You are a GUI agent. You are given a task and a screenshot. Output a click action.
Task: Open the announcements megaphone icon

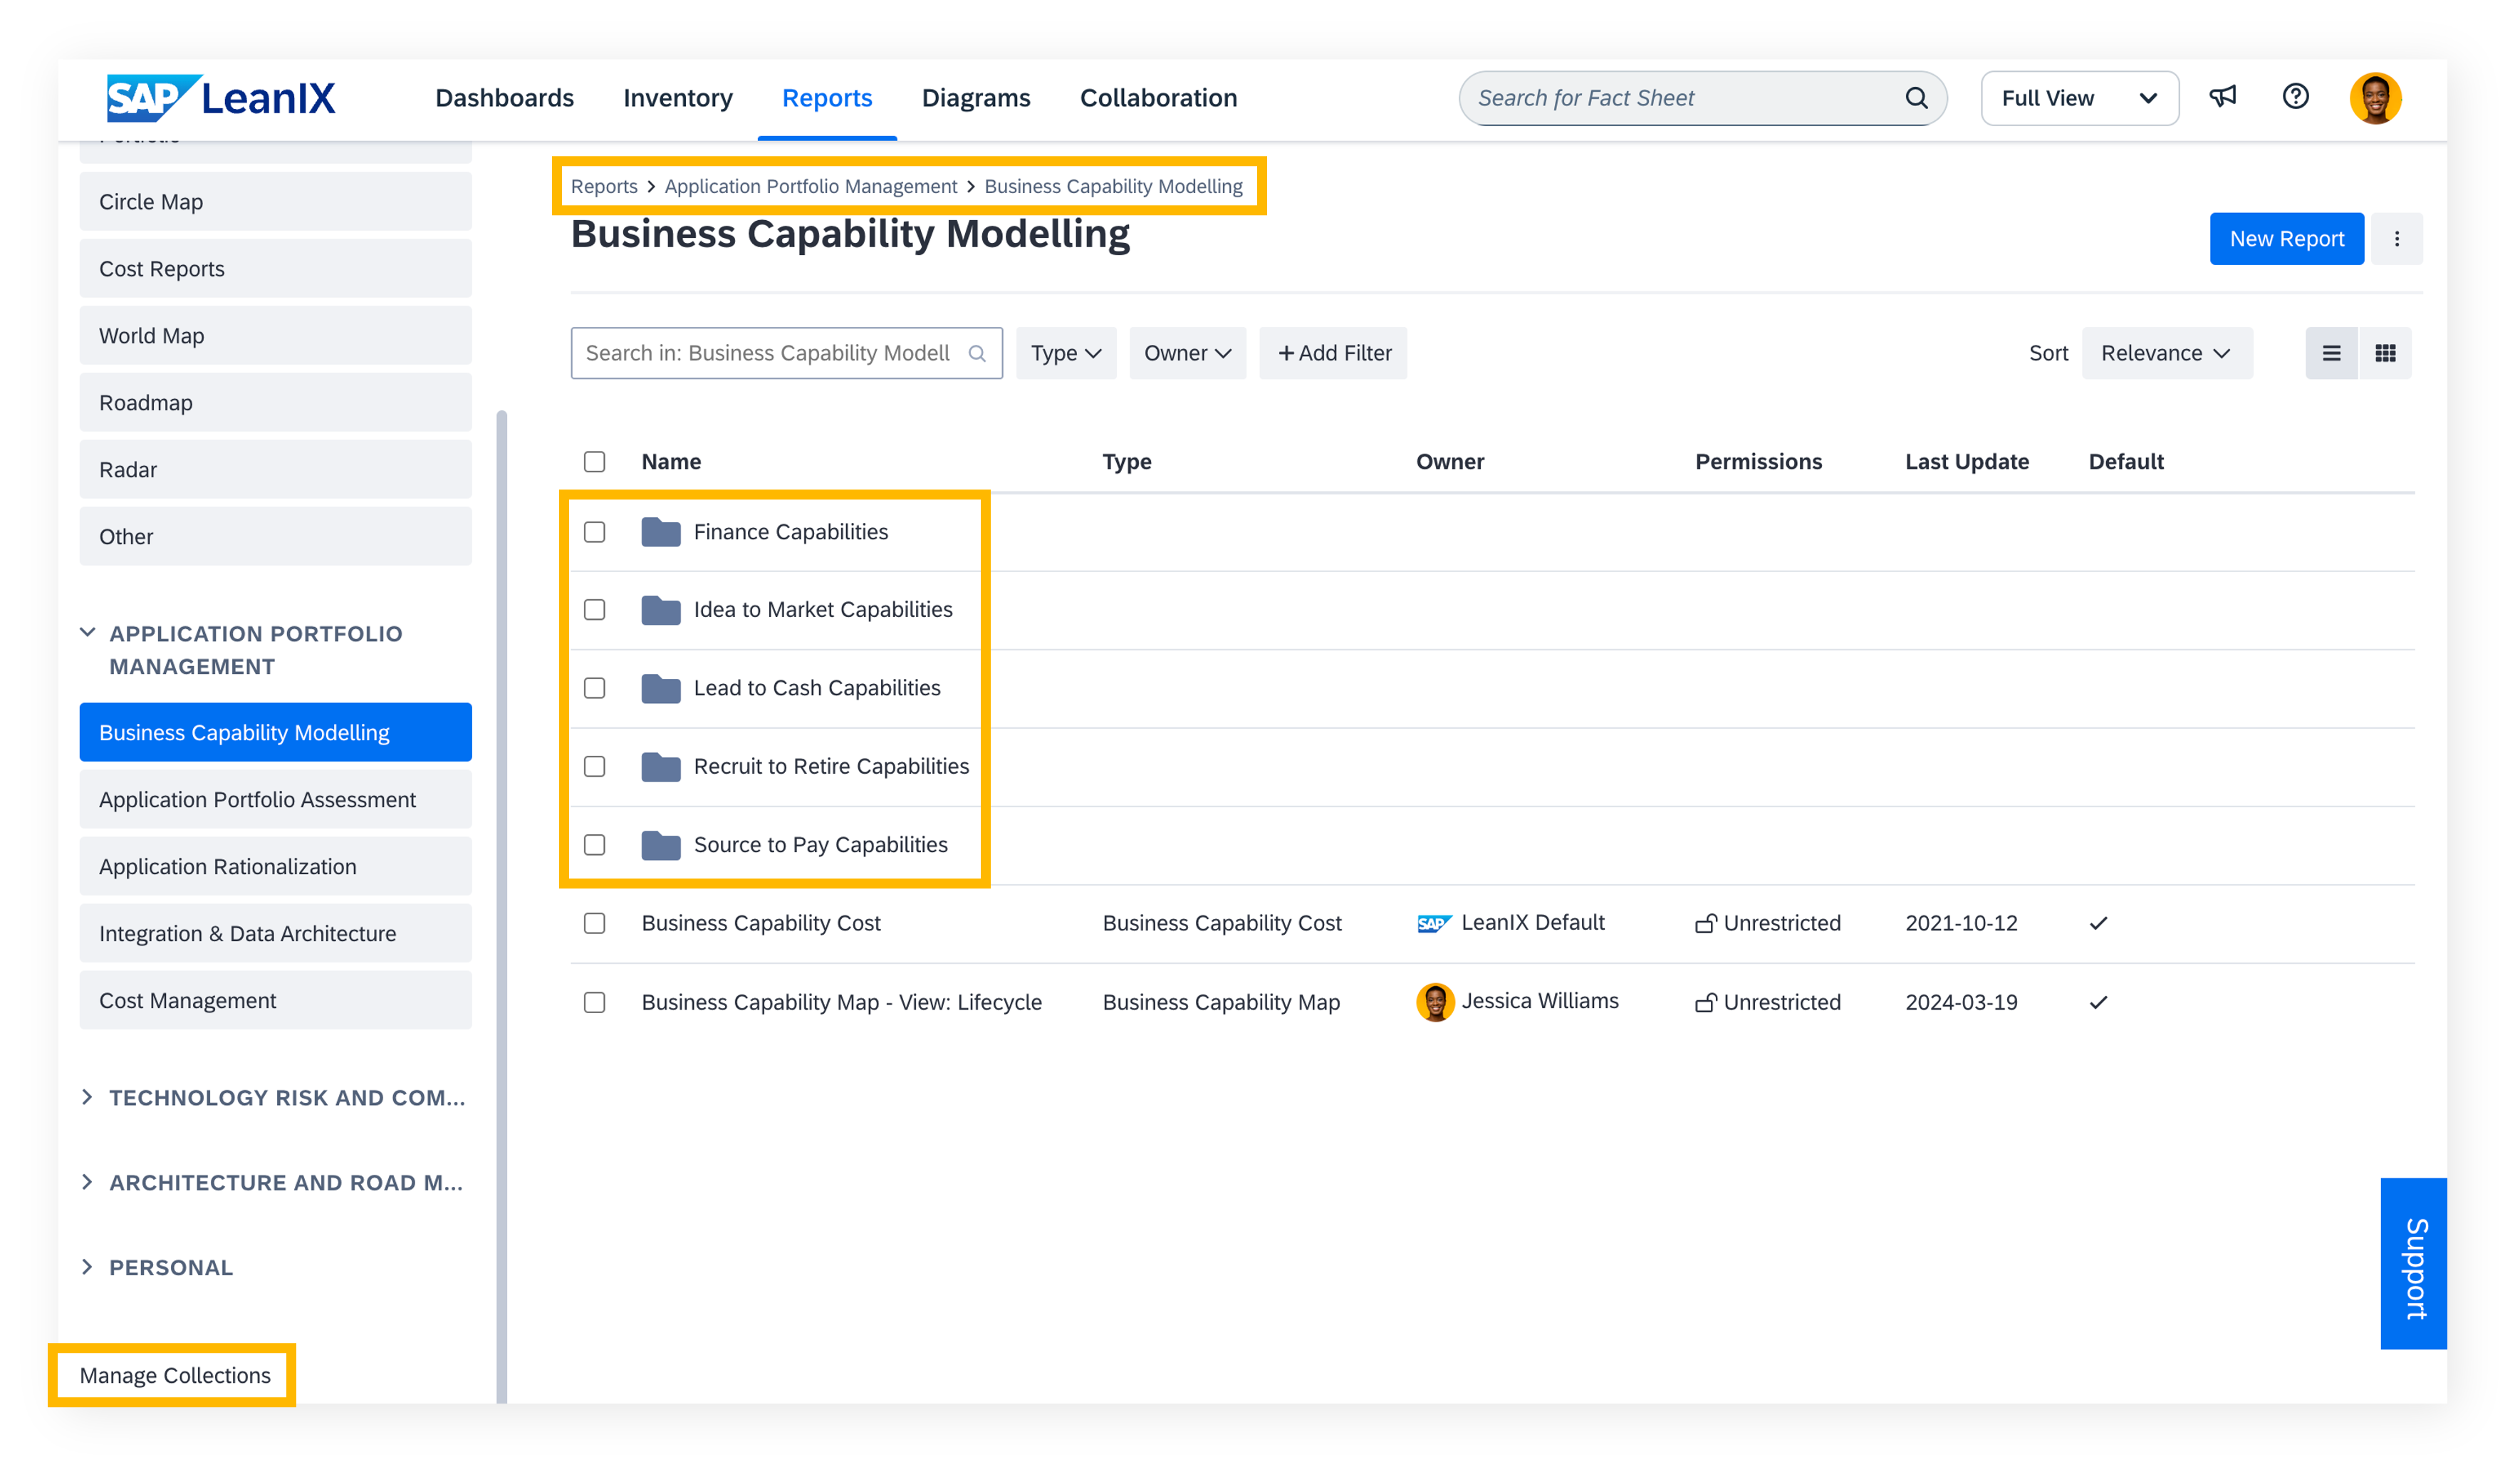click(2222, 97)
